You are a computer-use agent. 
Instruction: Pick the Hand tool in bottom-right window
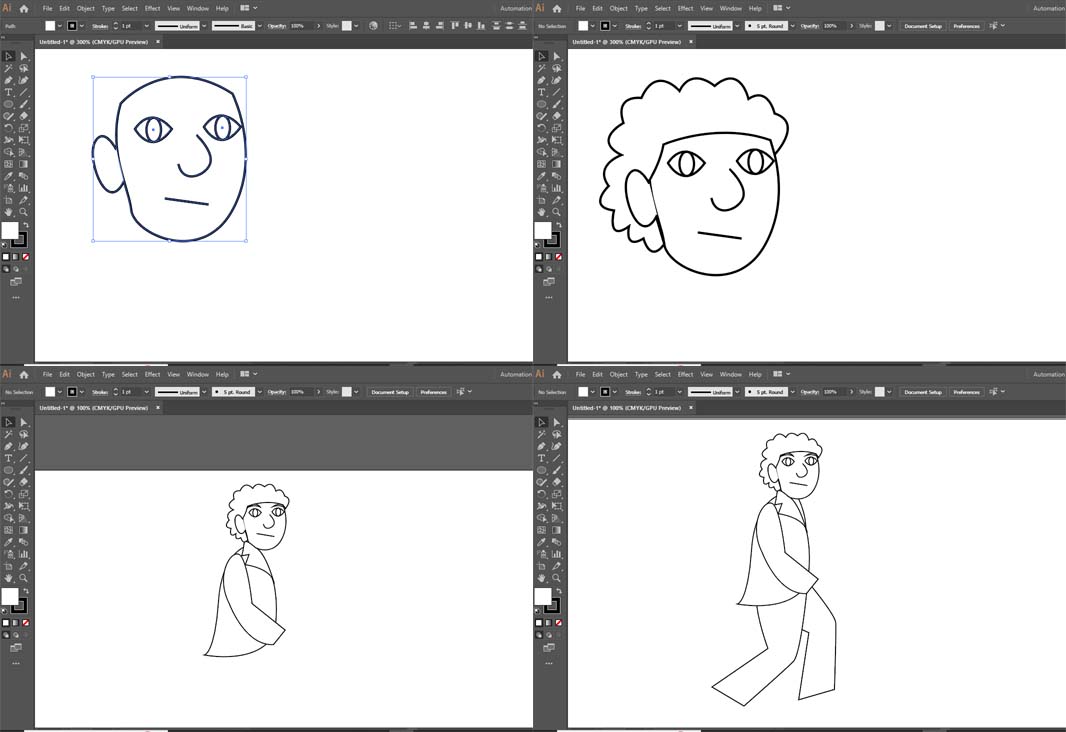541,578
